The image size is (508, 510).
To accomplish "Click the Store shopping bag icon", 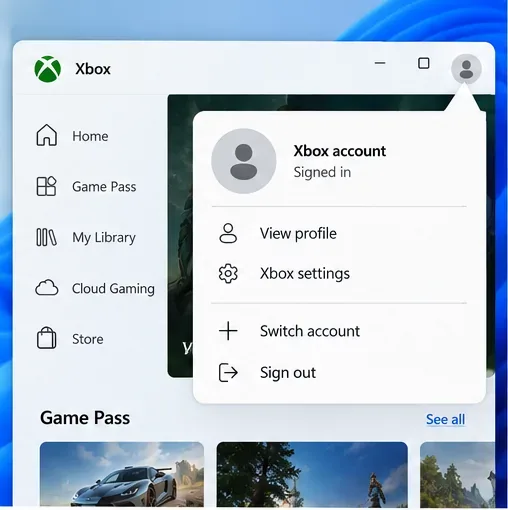I will click(x=46, y=338).
